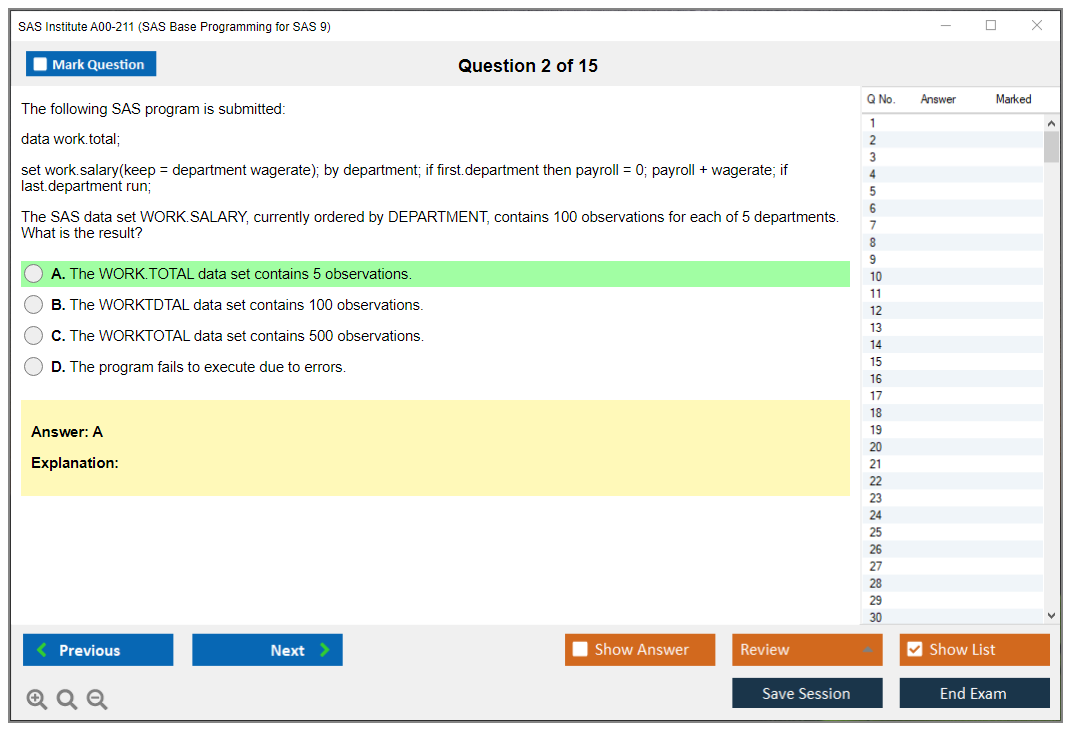This screenshot has width=1075, height=735.
Task: Click the End Exam button
Action: pos(974,693)
